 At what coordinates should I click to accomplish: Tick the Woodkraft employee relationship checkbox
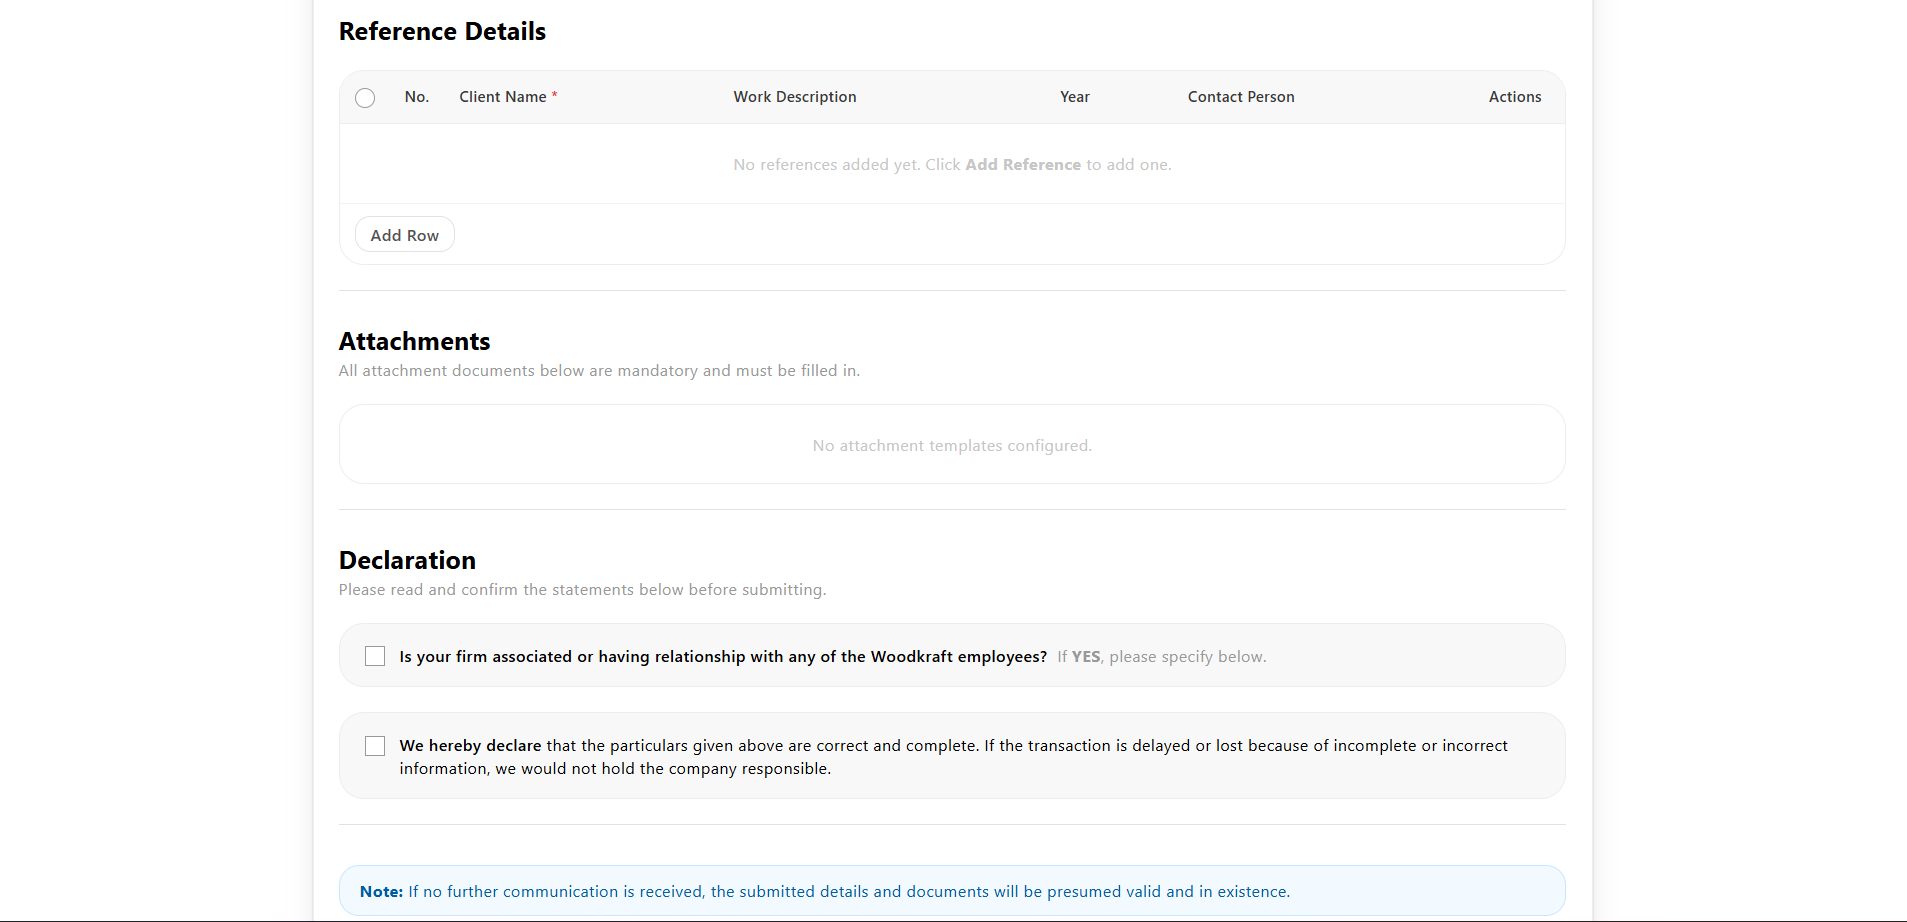coord(375,656)
